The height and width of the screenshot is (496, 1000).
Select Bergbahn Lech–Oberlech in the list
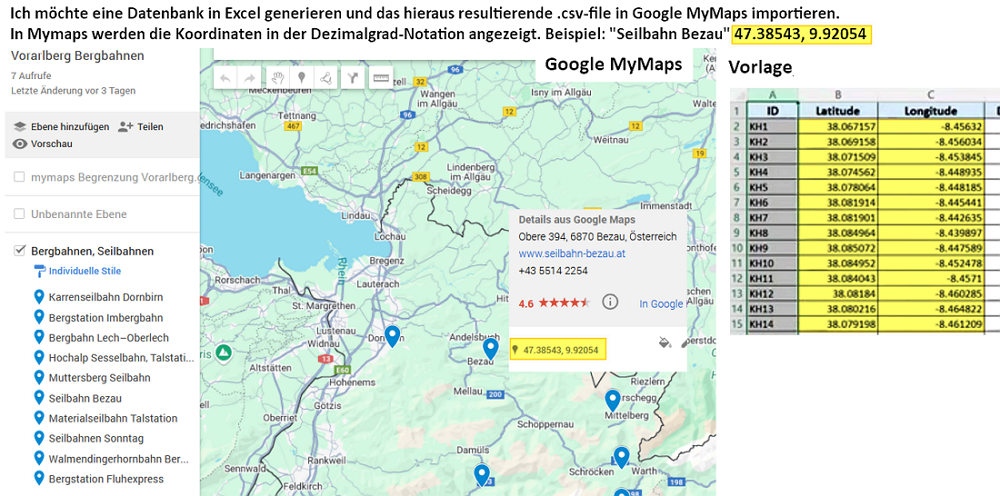[x=108, y=338]
